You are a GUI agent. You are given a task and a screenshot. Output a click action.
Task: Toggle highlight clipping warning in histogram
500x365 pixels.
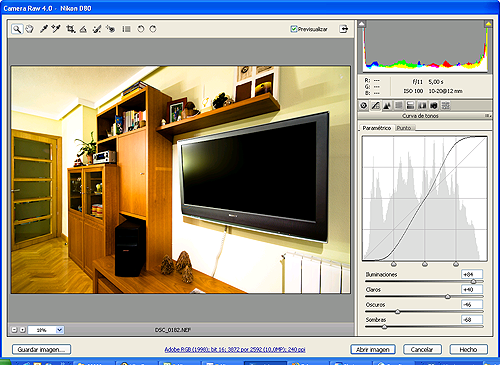pos(488,24)
